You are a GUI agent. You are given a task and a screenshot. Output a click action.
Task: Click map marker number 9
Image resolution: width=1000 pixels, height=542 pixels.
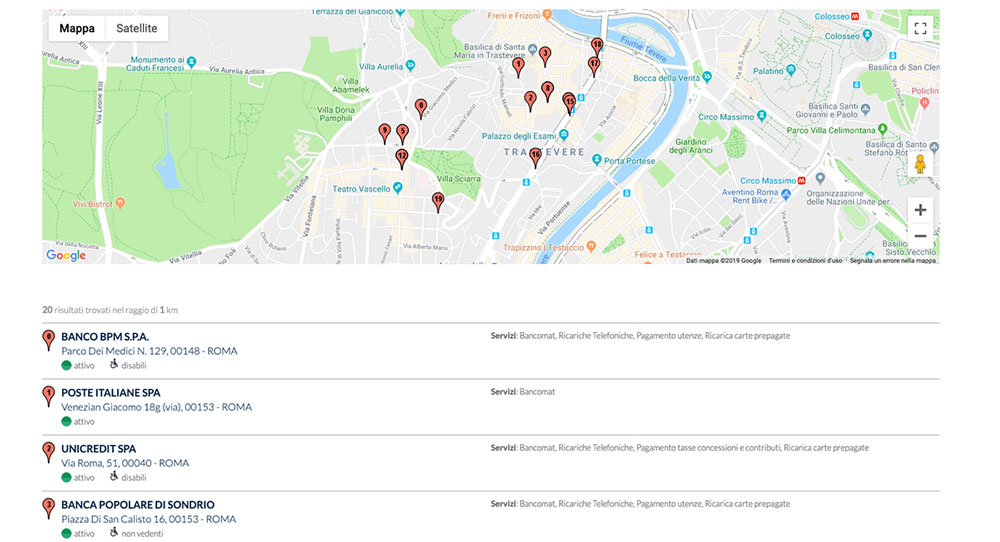coord(384,133)
